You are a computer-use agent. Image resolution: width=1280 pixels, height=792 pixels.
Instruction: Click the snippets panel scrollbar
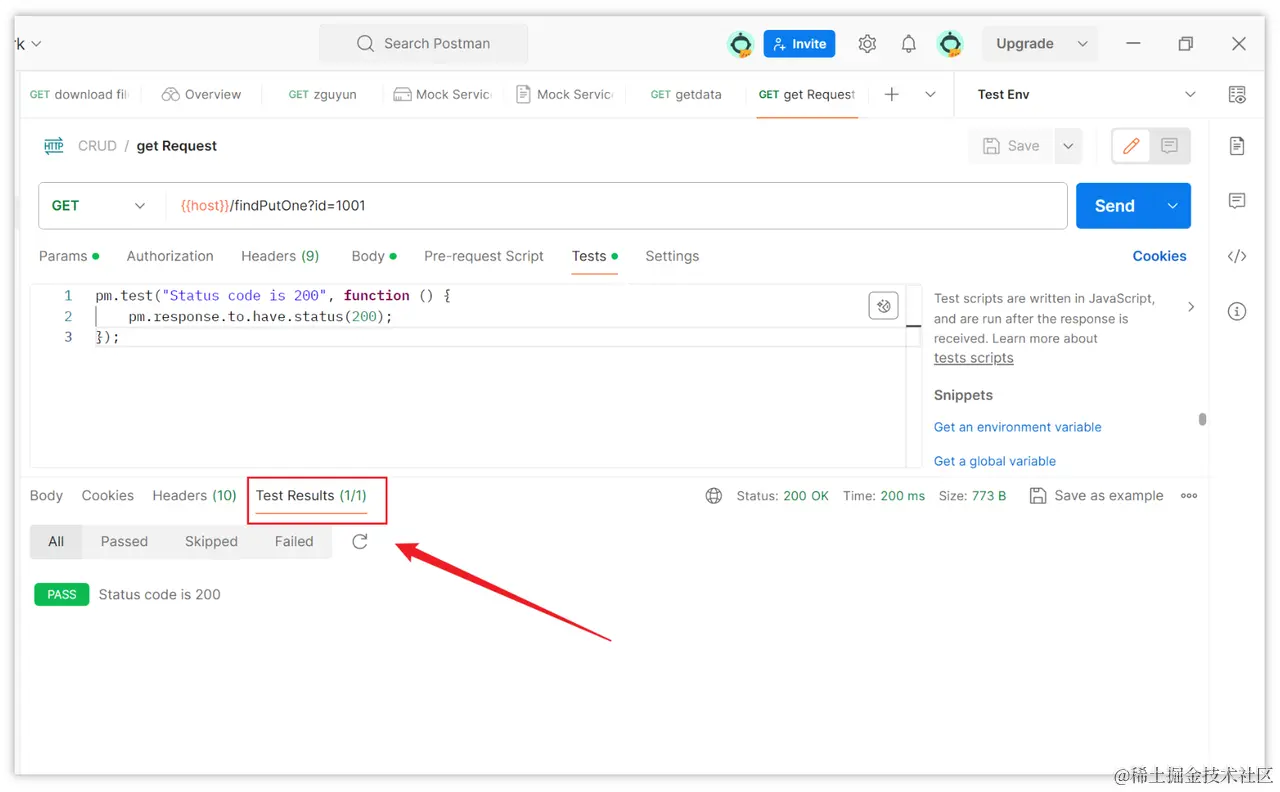1202,420
